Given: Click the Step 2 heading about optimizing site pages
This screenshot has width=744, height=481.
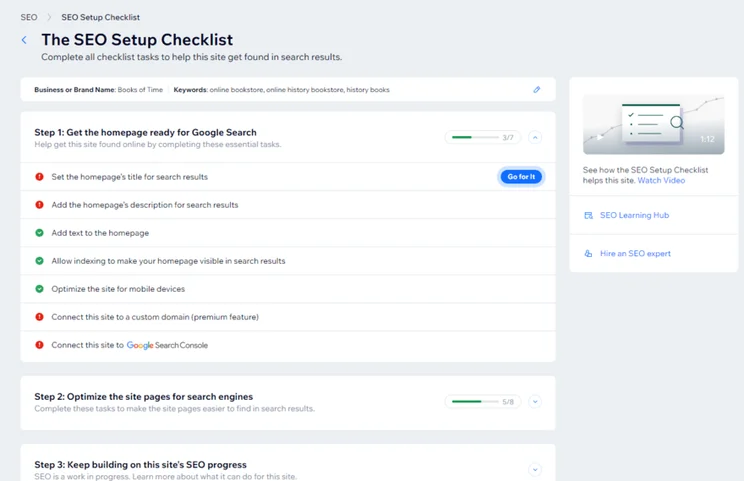Looking at the screenshot, I should click(x=143, y=397).
